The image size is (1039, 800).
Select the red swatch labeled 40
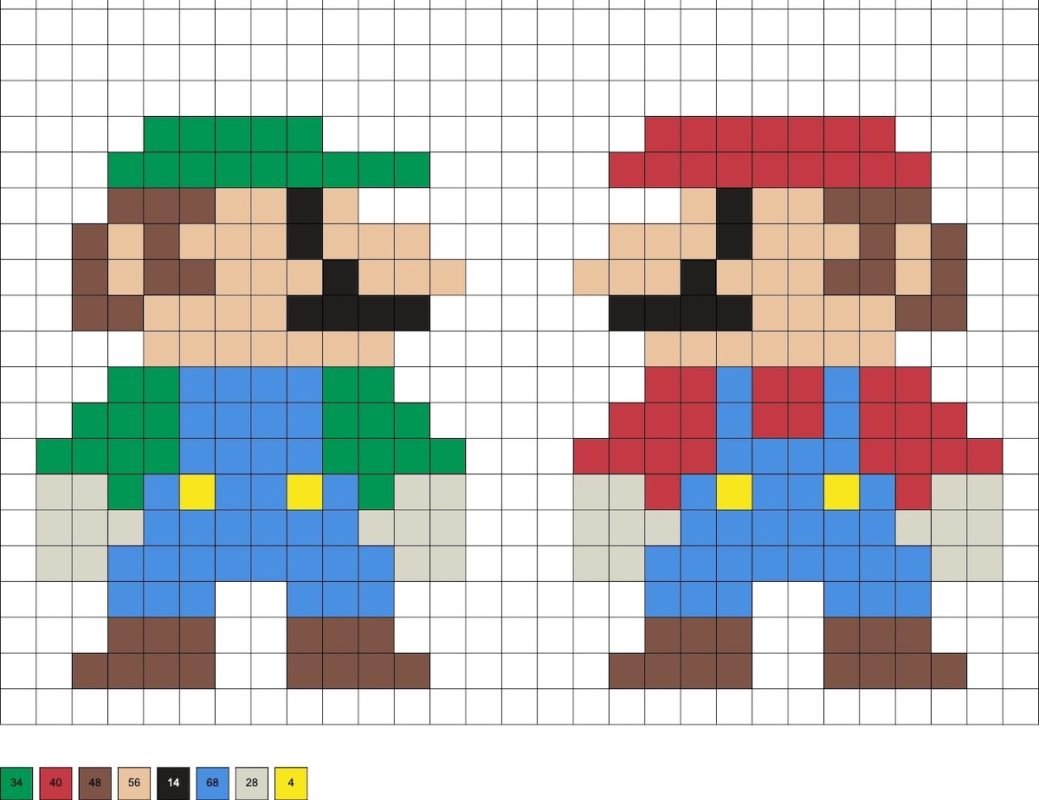click(55, 783)
